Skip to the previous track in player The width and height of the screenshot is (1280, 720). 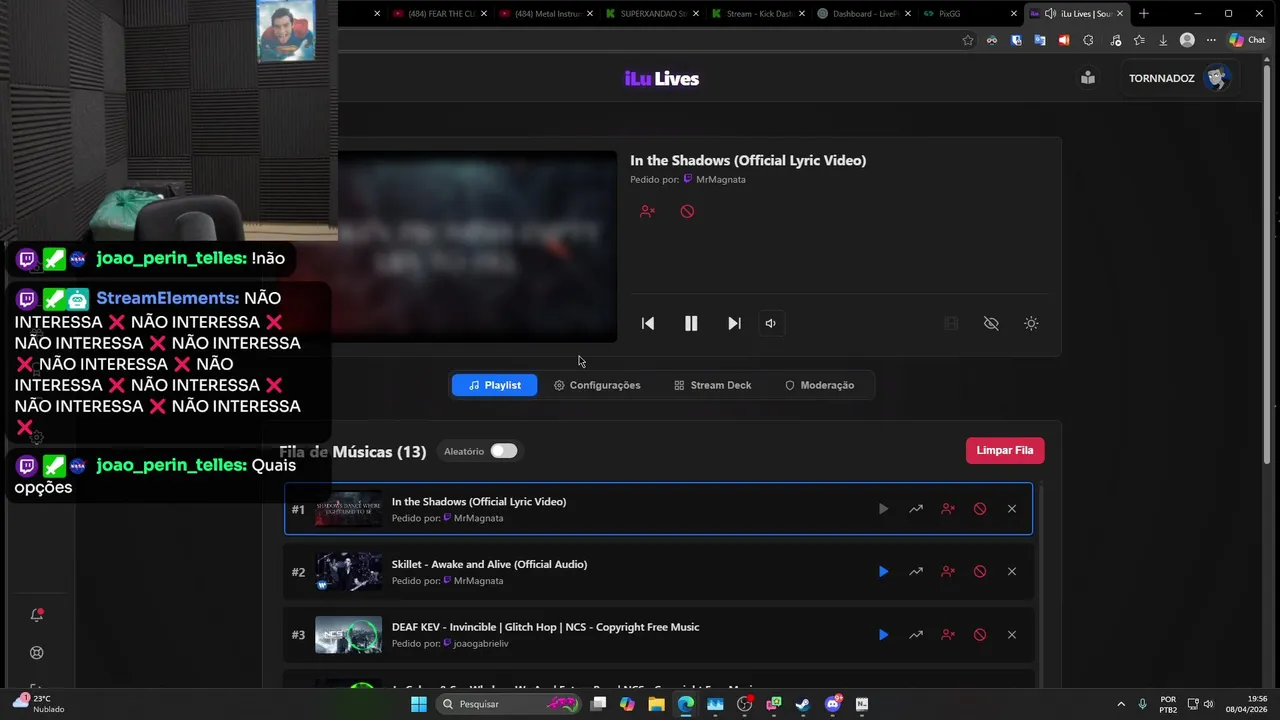[x=648, y=323]
